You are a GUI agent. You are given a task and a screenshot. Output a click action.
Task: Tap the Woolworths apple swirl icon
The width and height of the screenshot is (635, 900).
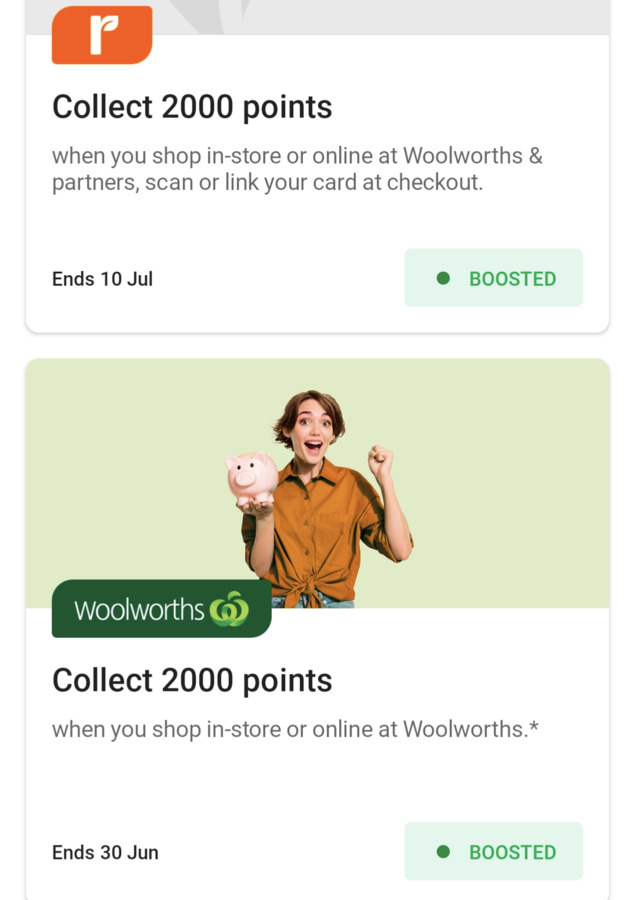[x=229, y=608]
